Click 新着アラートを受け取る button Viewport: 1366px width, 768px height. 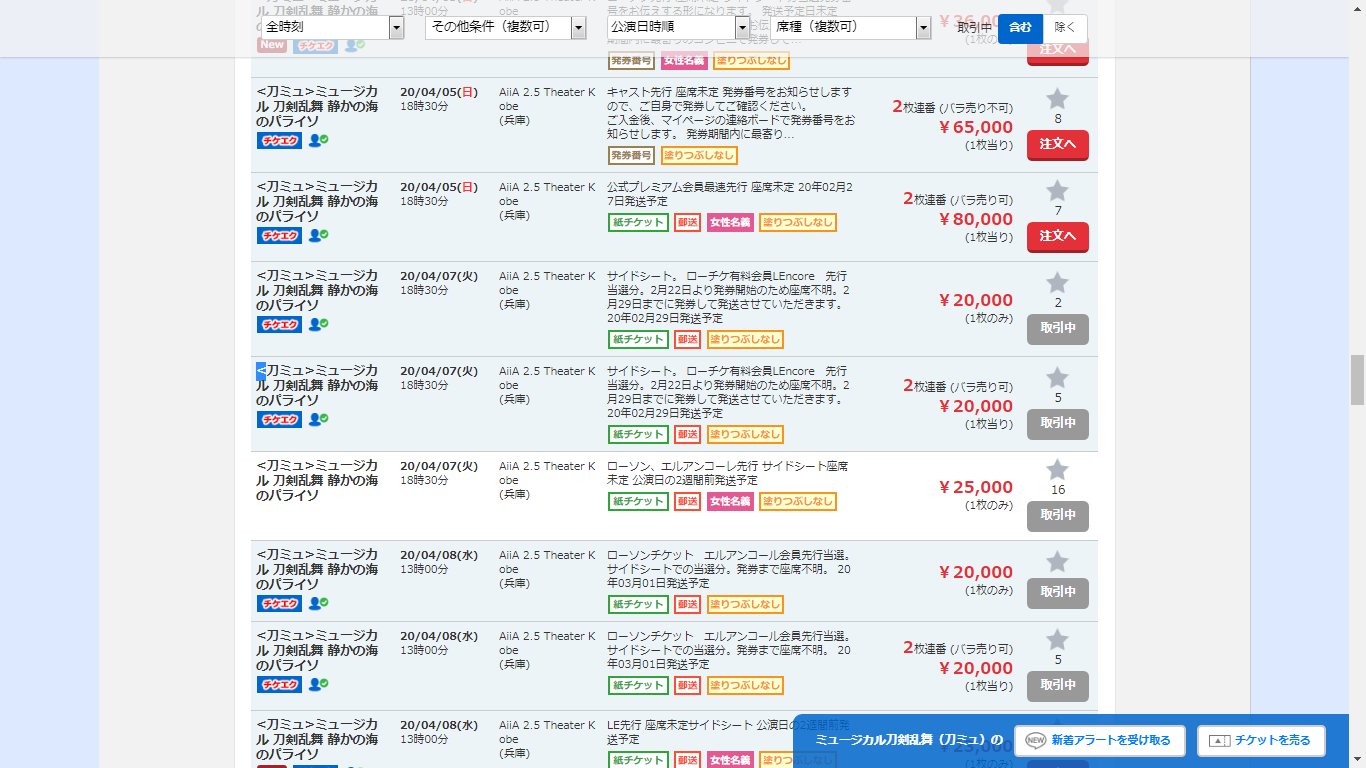1099,741
